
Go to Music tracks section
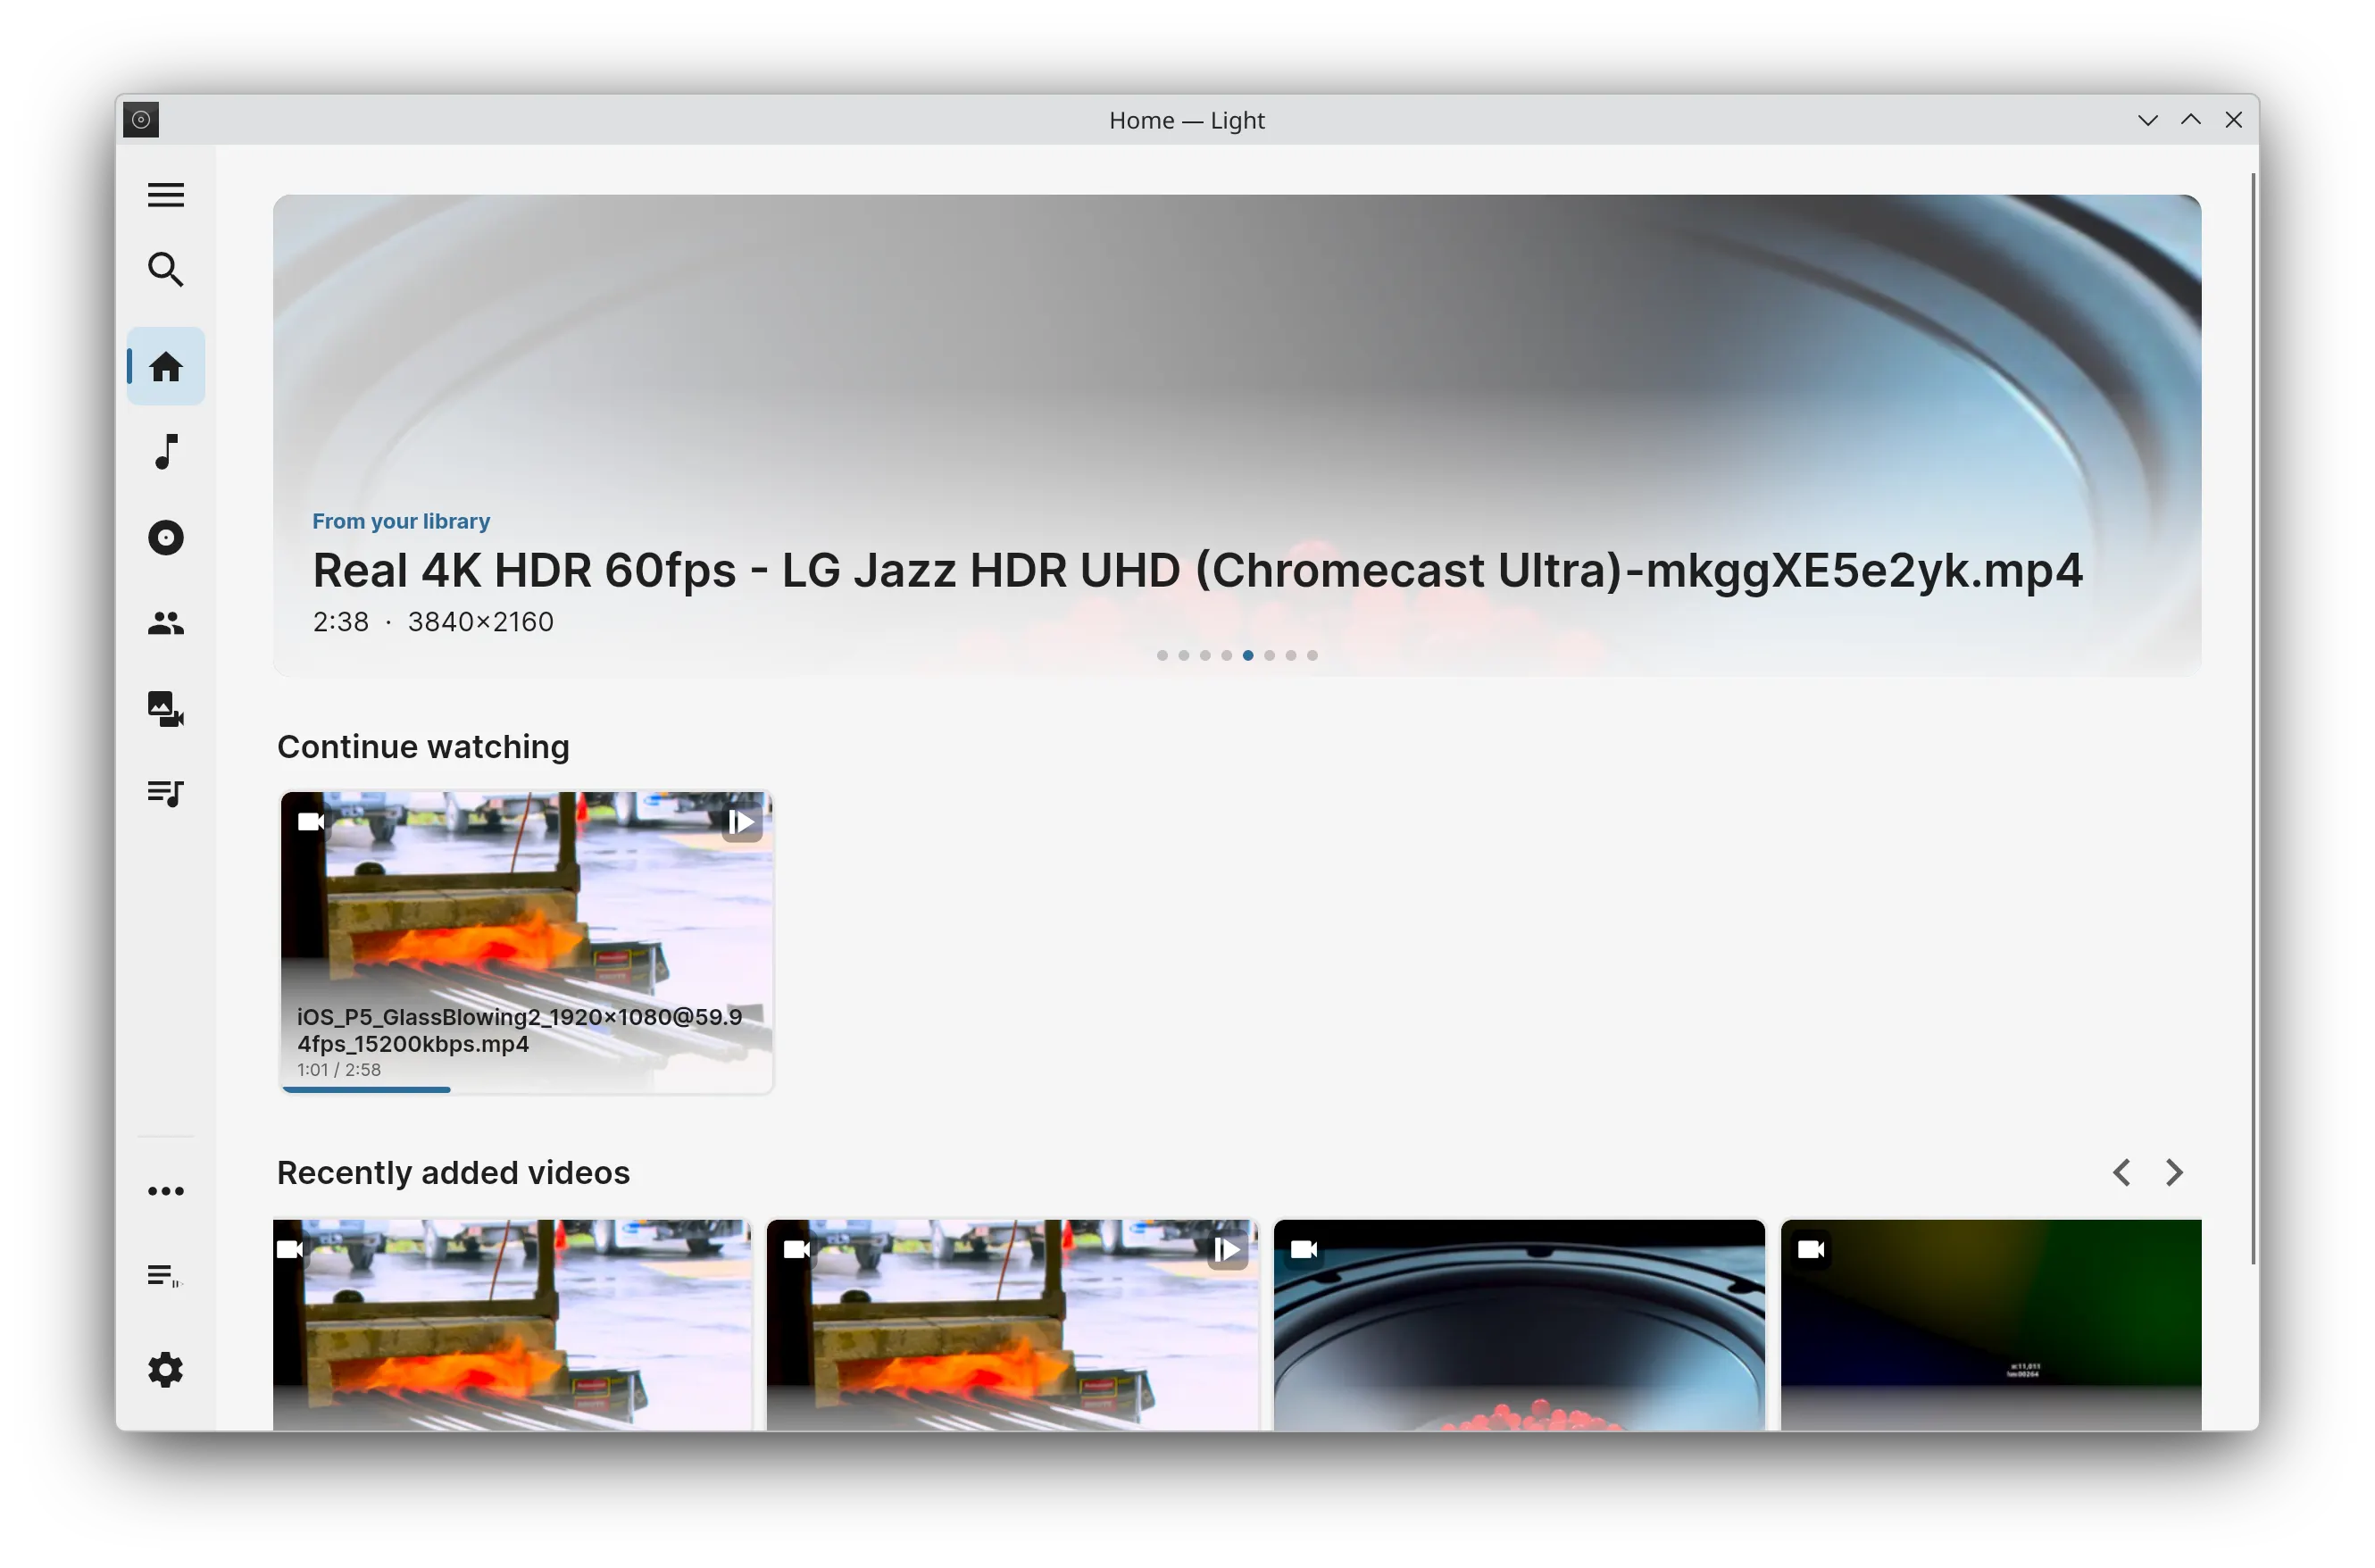coord(166,452)
